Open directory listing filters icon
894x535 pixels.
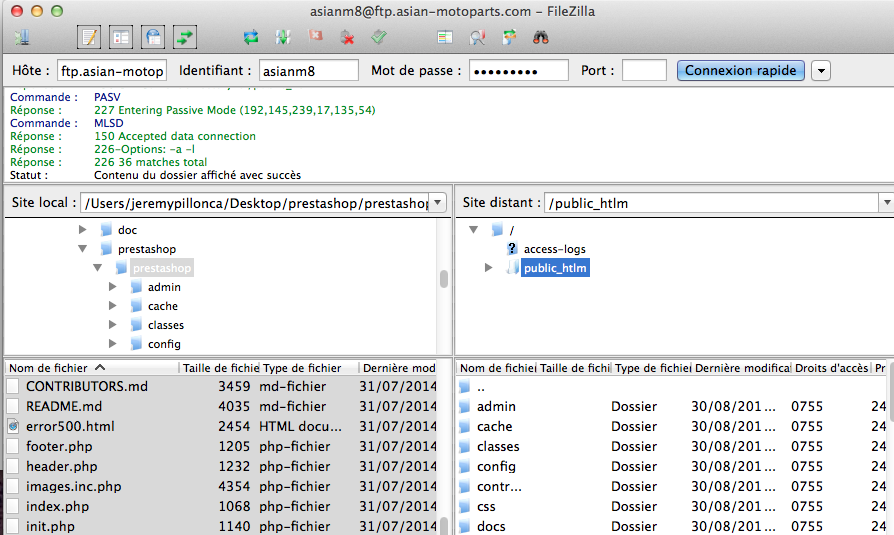pos(445,38)
